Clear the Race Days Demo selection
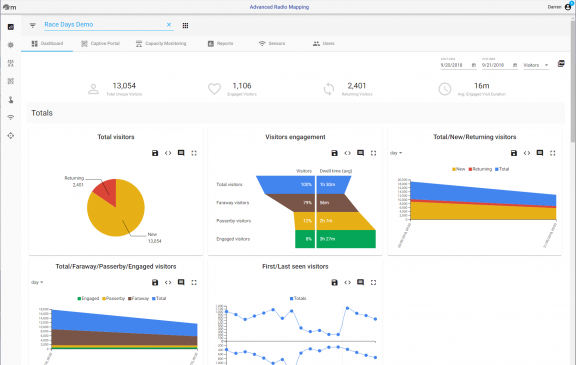The image size is (576, 365). [x=169, y=25]
